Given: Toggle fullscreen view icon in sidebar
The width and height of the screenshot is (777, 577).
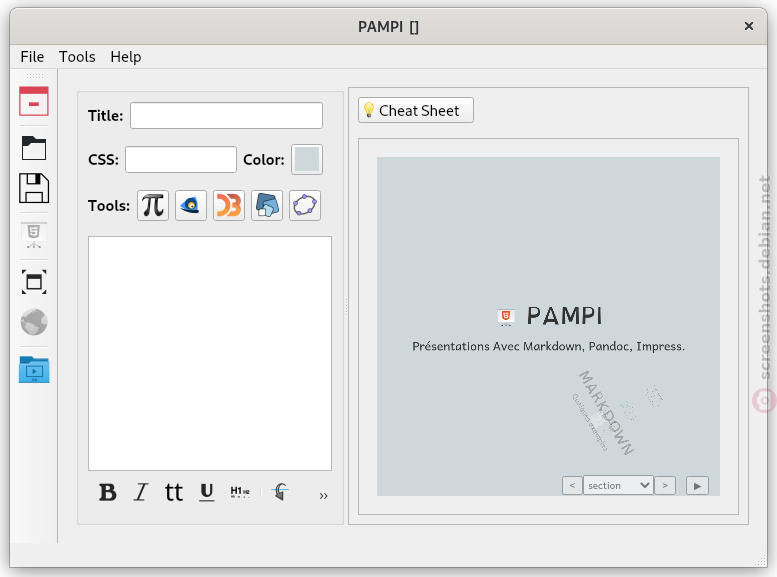Looking at the screenshot, I should tap(34, 282).
